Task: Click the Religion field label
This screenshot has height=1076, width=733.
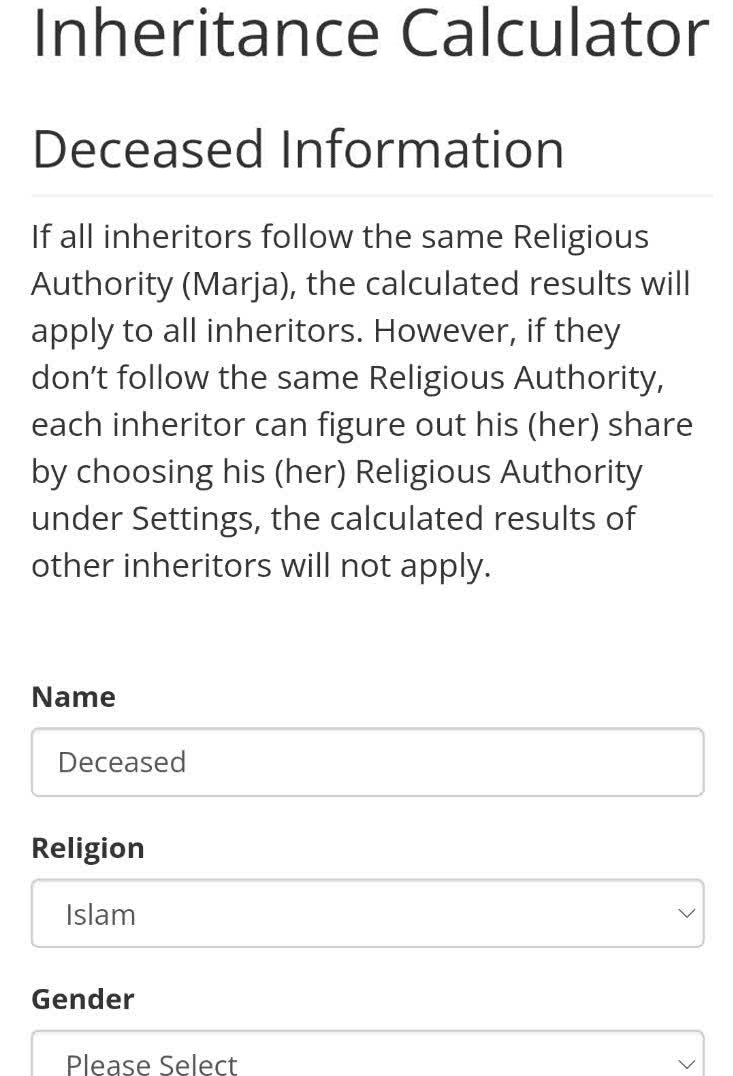Action: point(88,849)
